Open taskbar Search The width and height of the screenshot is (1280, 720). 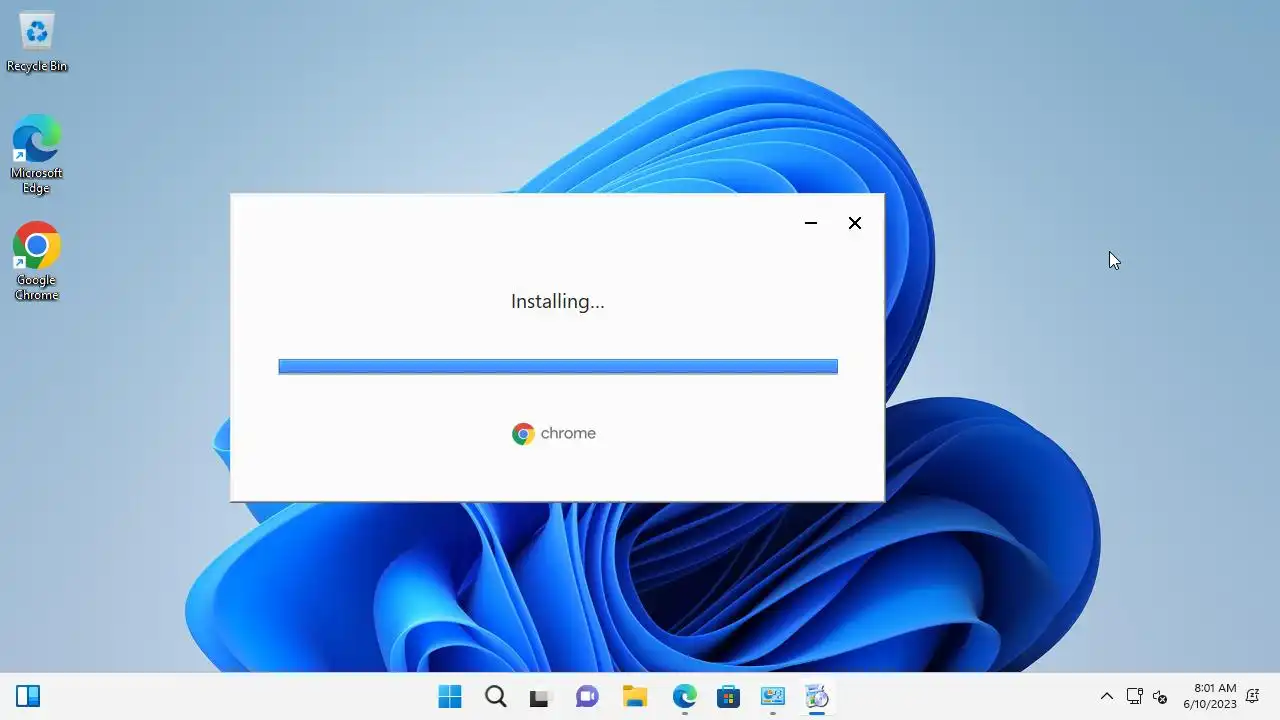[x=495, y=696]
